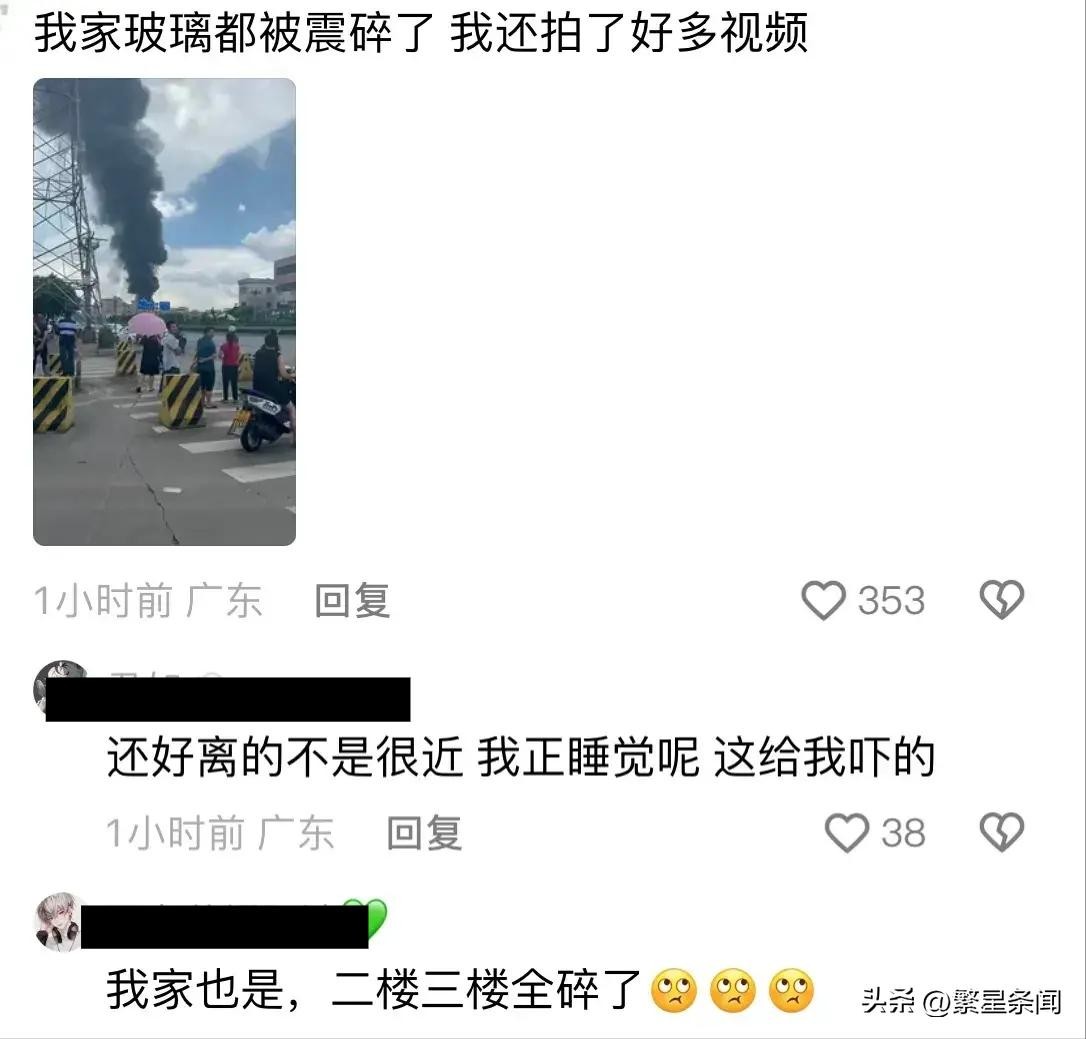Select the comment 我家也是，二楼三楼全碎了
This screenshot has height=1039, width=1086.
375,991
